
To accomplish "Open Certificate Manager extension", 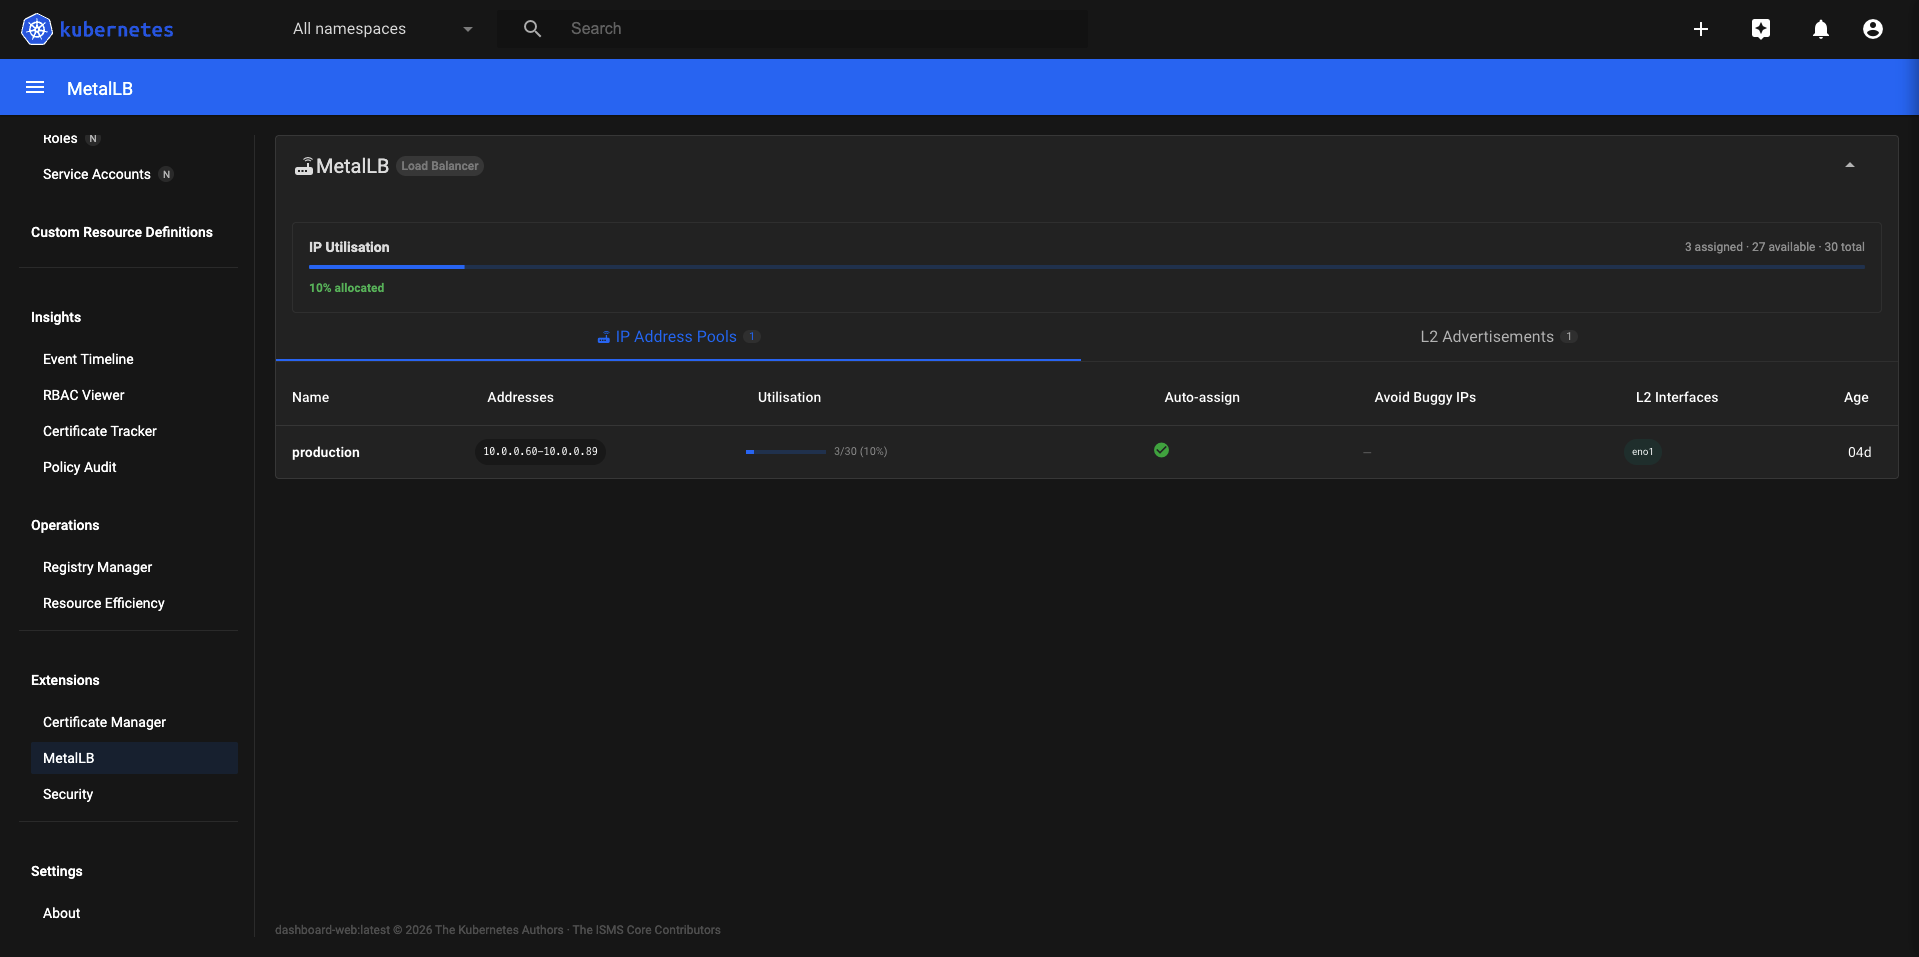I will [105, 722].
